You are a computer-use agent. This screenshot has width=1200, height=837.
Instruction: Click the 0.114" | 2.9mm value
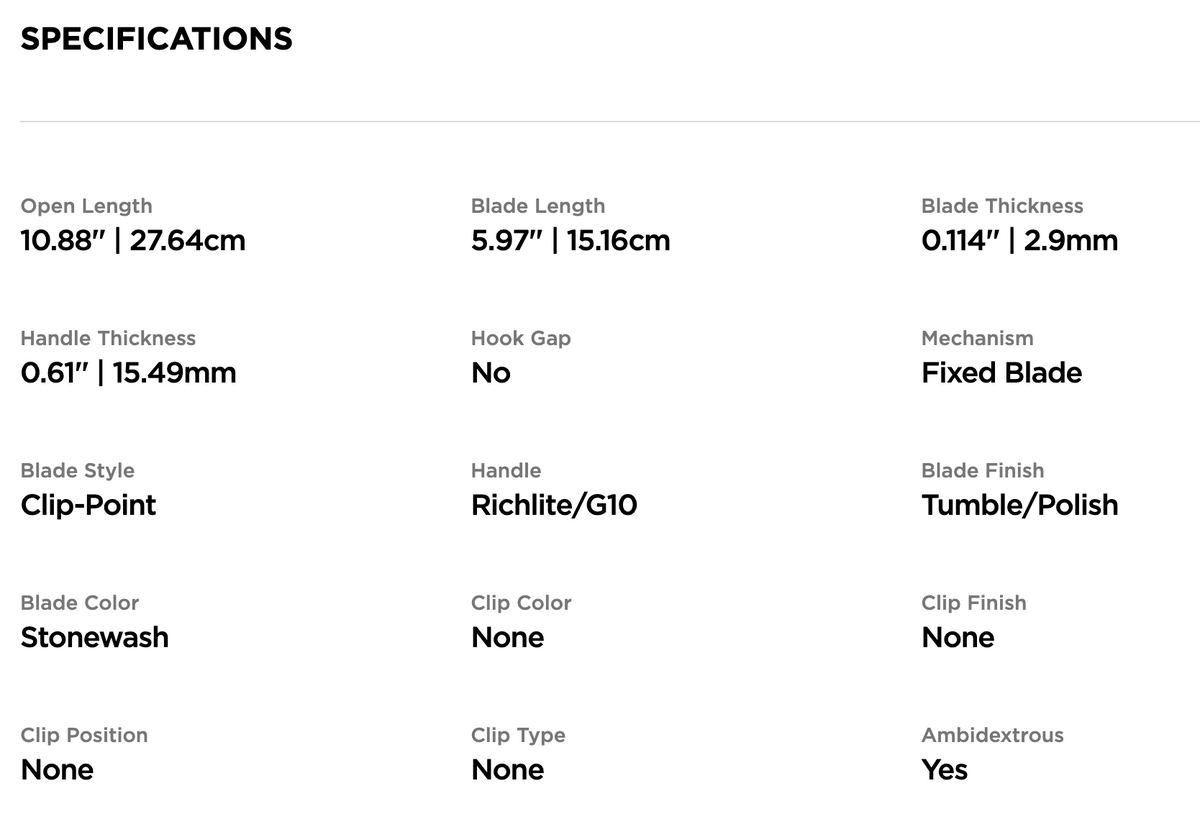pos(1020,240)
